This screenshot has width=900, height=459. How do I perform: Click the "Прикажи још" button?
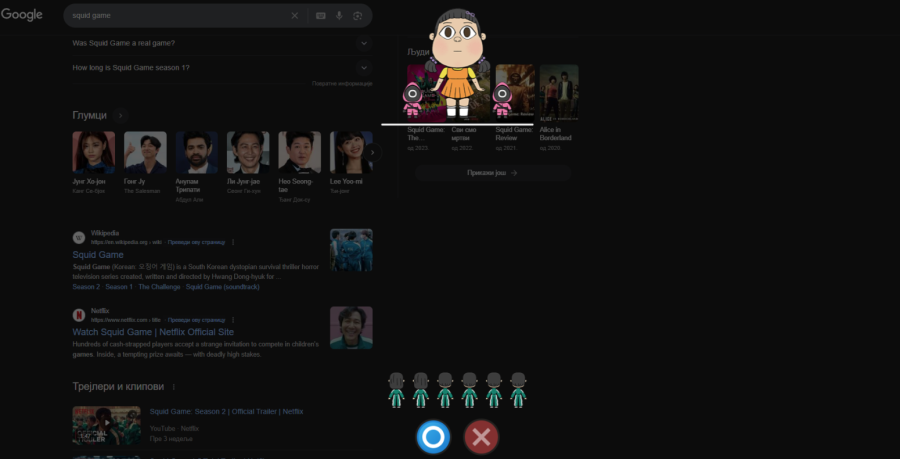[492, 173]
